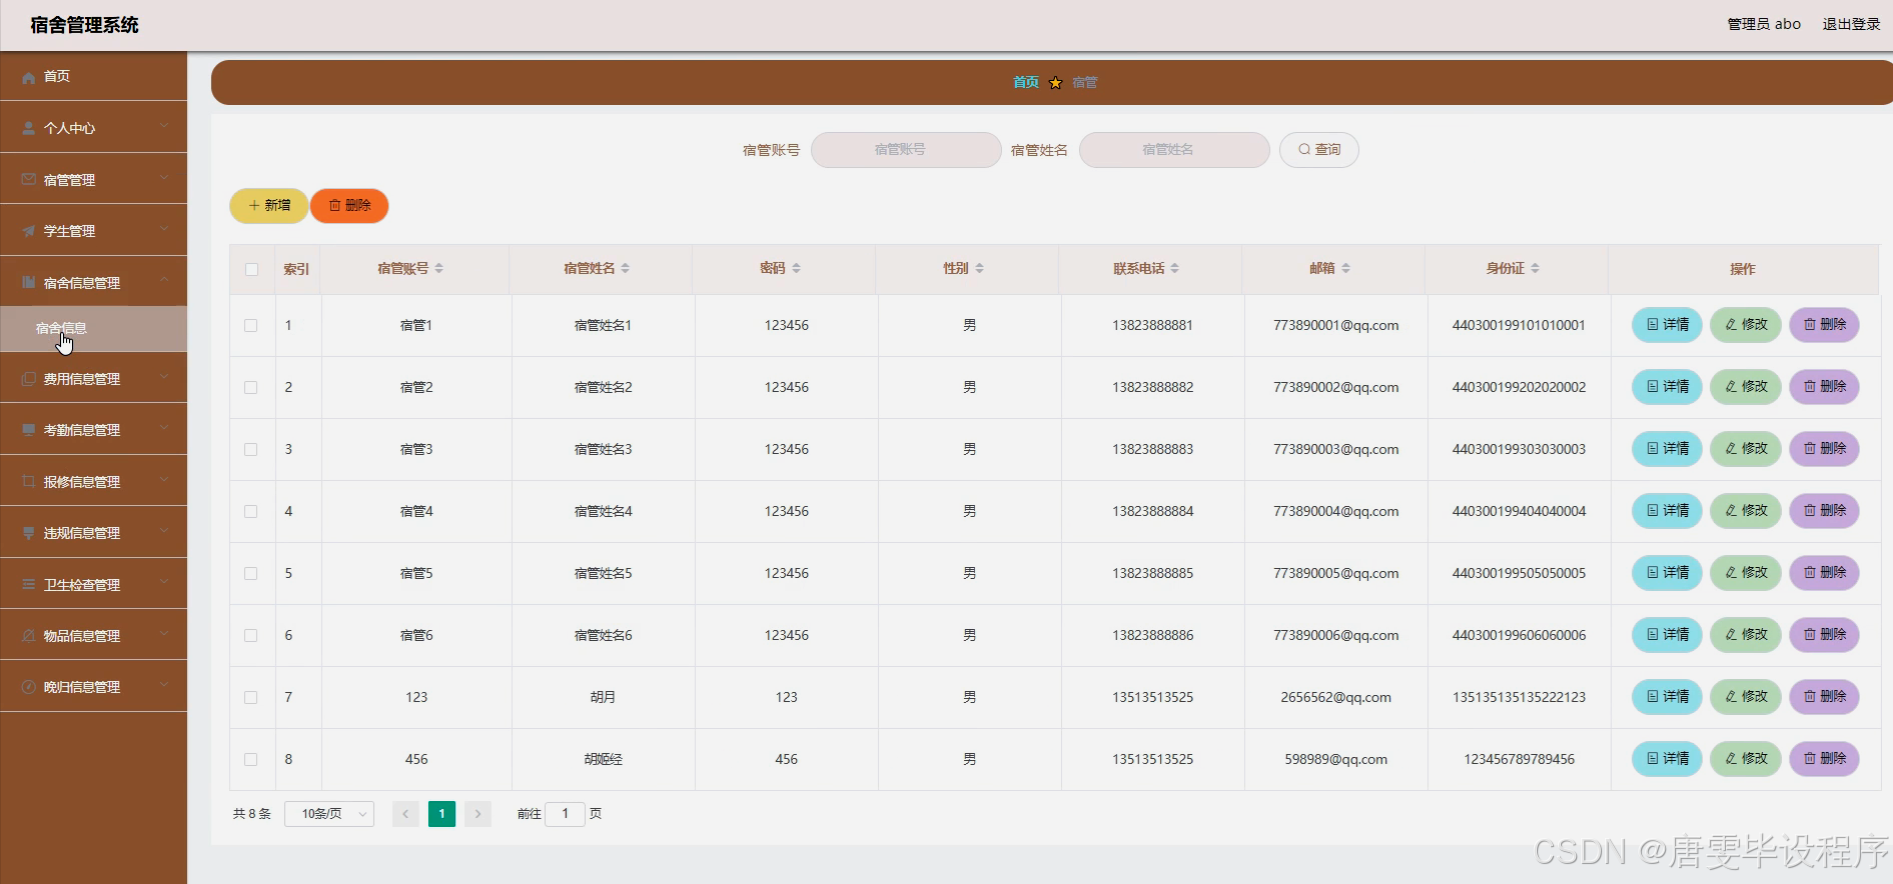The image size is (1893, 884).
Task: Sort by 性别 column sort arrows
Action: click(x=980, y=268)
